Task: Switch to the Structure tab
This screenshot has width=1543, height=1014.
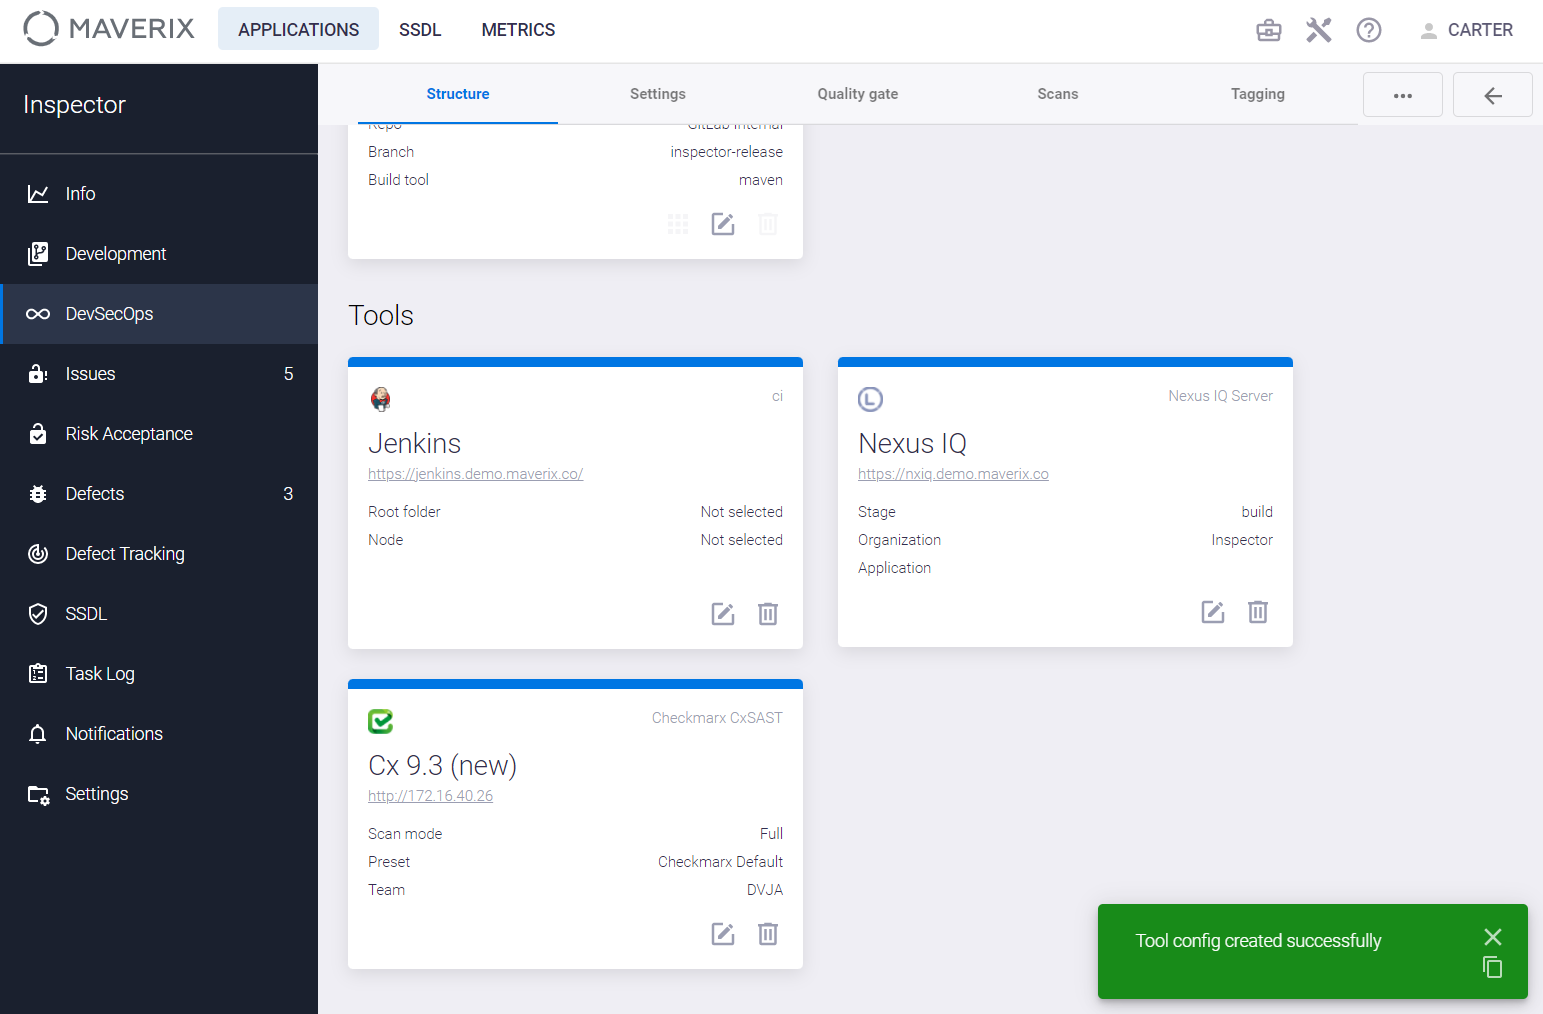Action: 458,94
